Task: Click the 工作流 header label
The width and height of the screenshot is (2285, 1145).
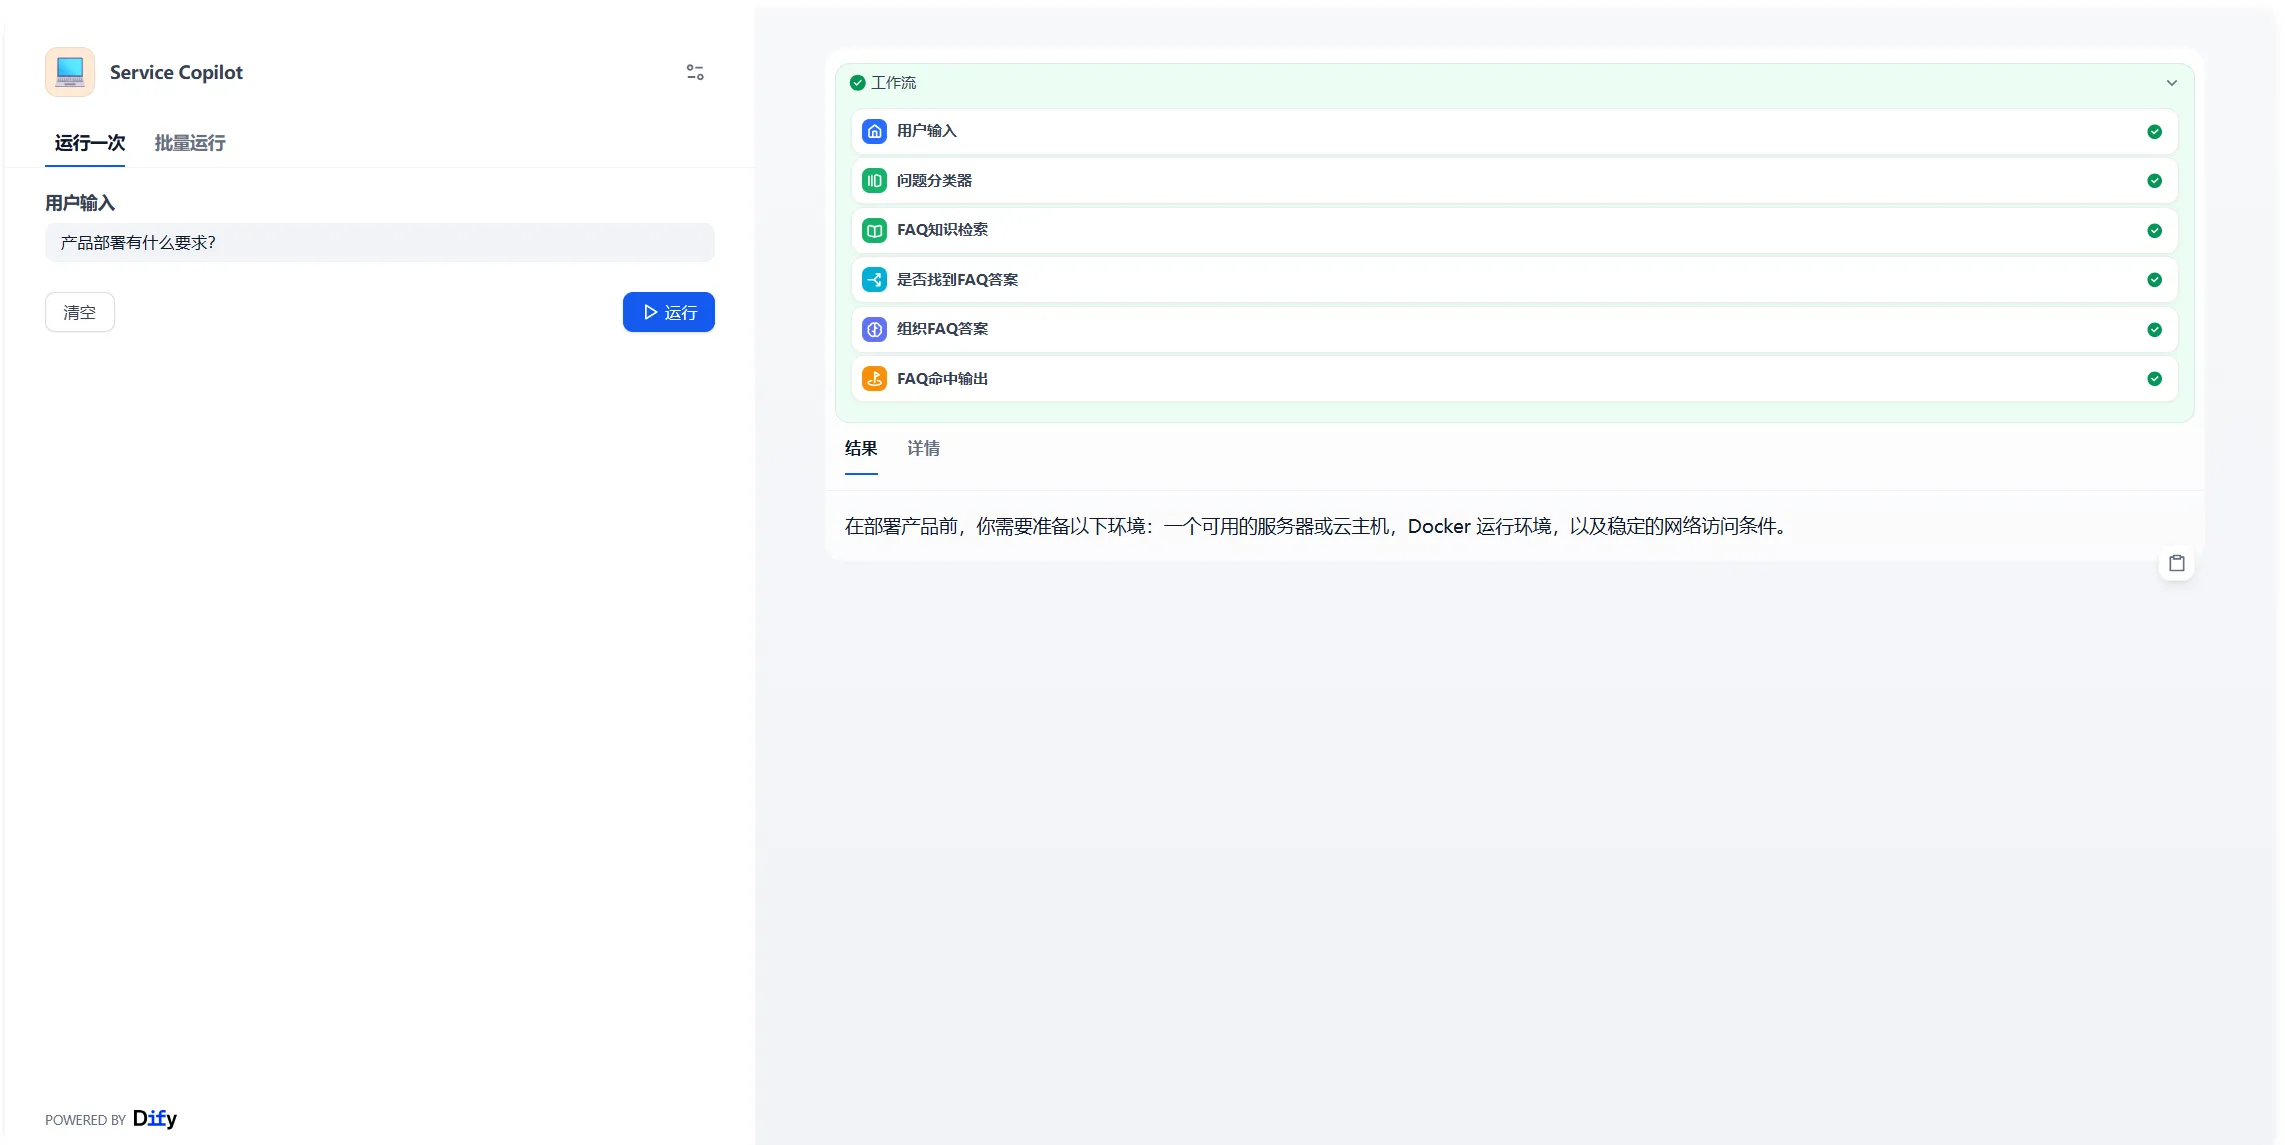Action: 893,83
